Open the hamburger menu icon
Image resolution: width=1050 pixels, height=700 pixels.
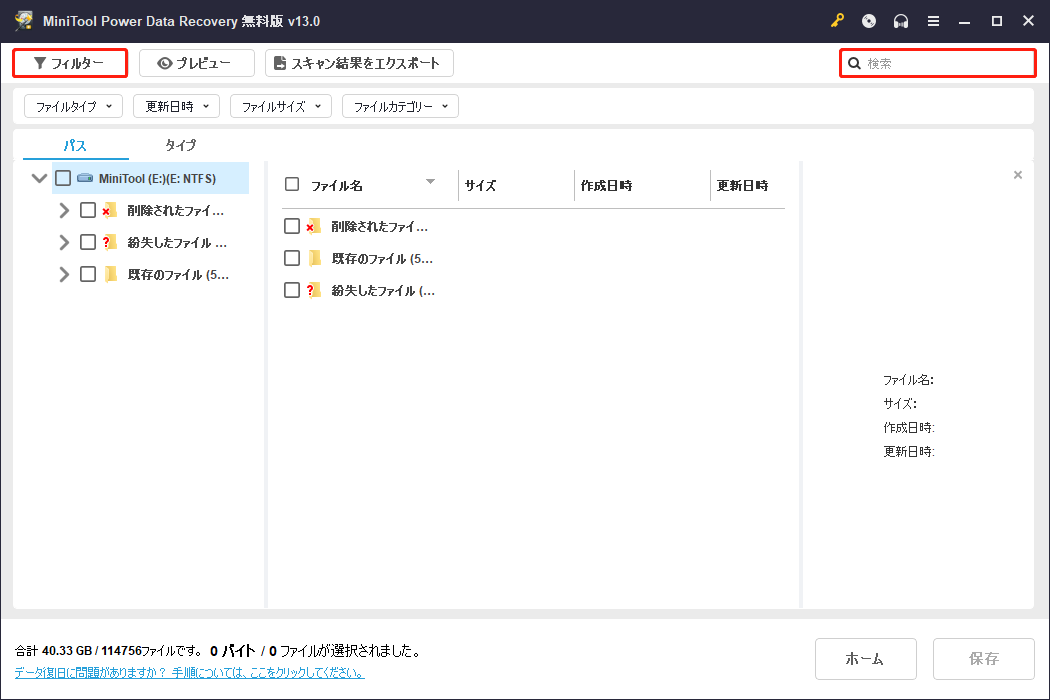[933, 21]
